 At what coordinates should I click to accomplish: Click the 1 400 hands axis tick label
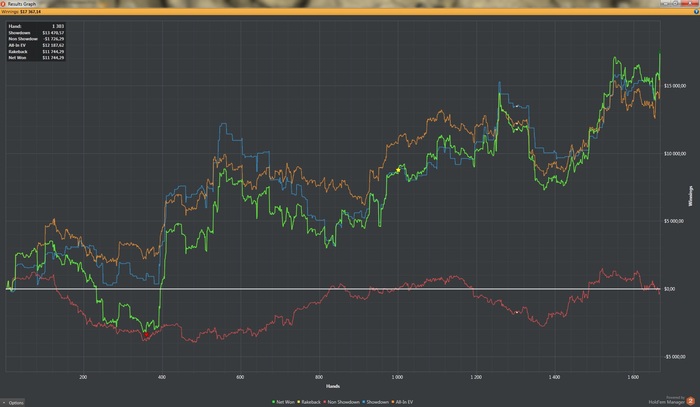point(554,378)
